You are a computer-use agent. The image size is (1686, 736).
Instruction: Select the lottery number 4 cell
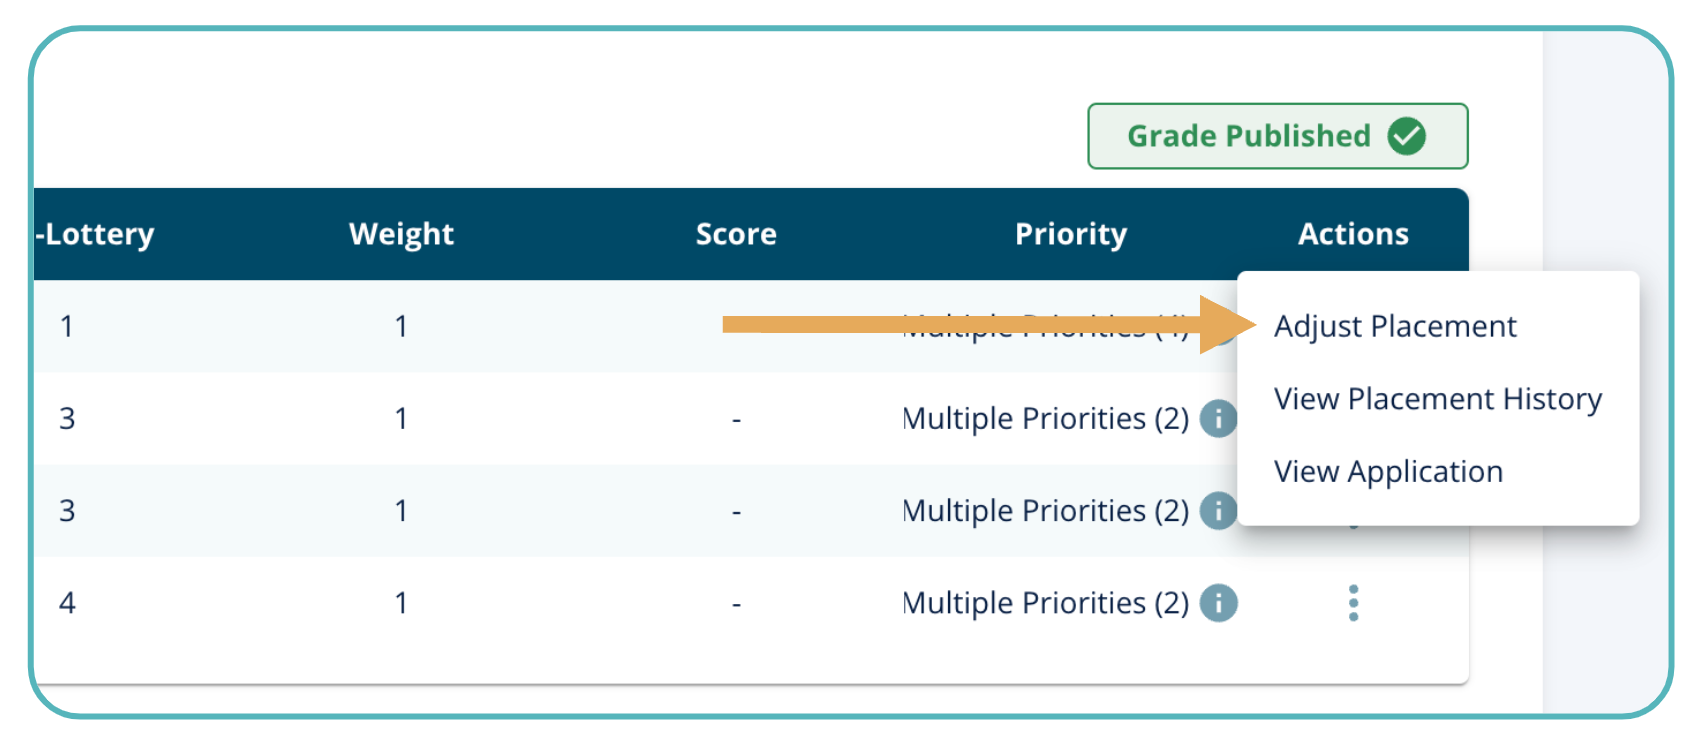(x=67, y=603)
